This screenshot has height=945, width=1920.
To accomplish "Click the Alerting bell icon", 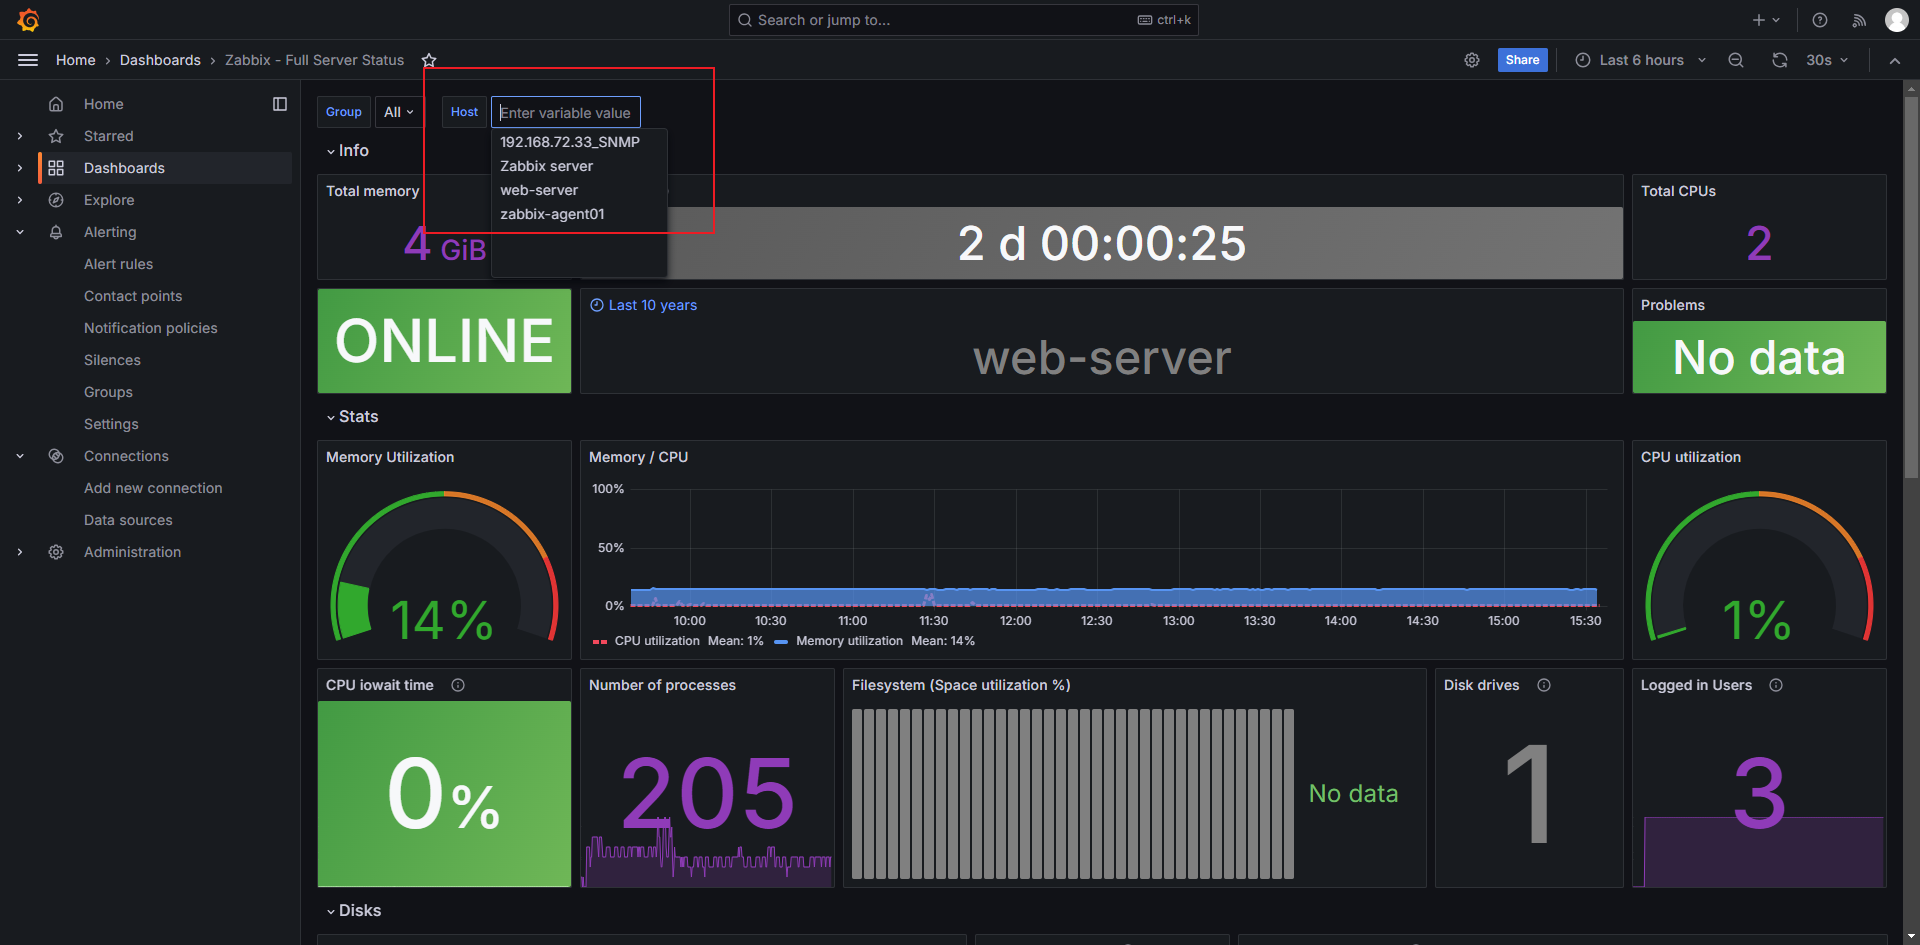I will point(56,232).
